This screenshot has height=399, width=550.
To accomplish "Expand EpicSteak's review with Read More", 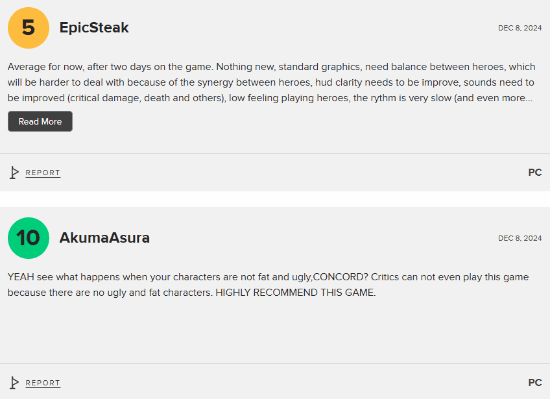I will tap(40, 121).
